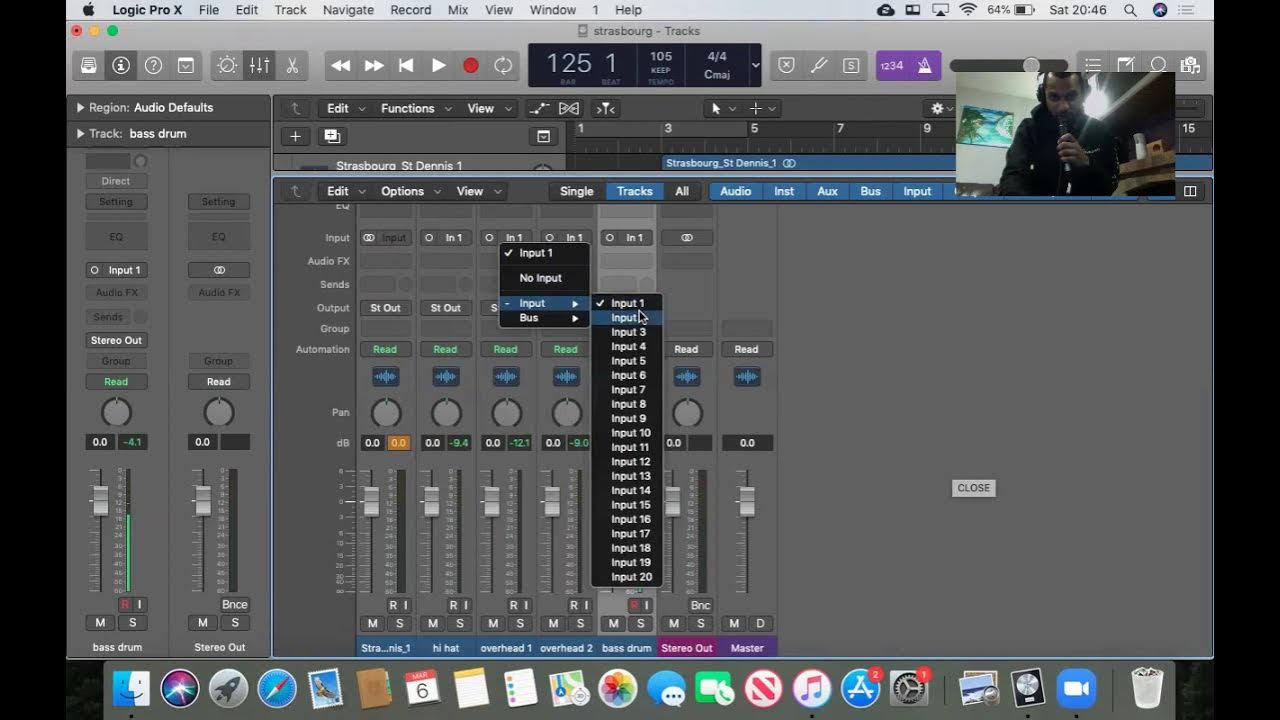The width and height of the screenshot is (1280, 720).
Task: Click the Solo S toolbar icon
Action: coord(851,66)
